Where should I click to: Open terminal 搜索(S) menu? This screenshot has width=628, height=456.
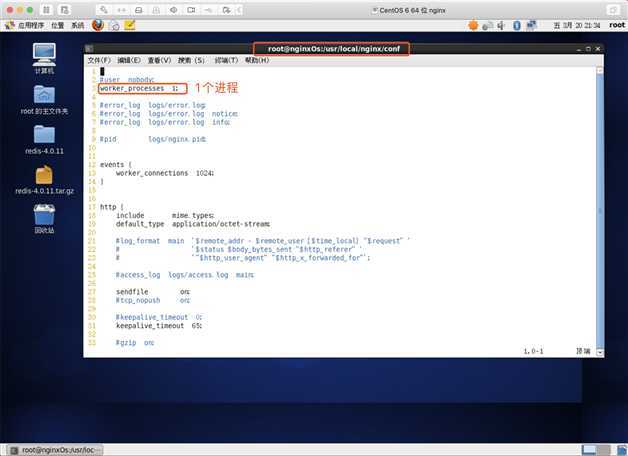click(191, 60)
